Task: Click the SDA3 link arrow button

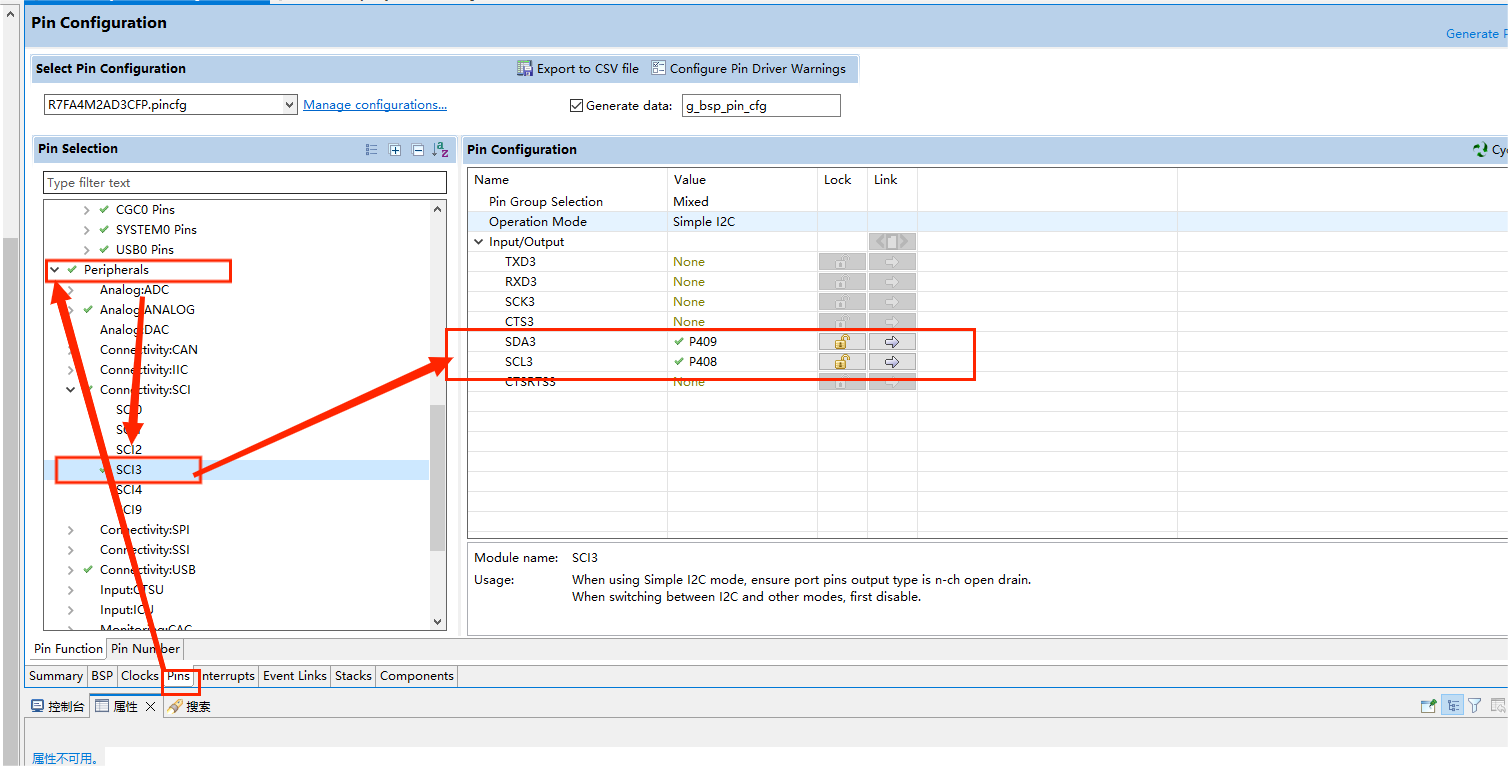Action: click(892, 342)
